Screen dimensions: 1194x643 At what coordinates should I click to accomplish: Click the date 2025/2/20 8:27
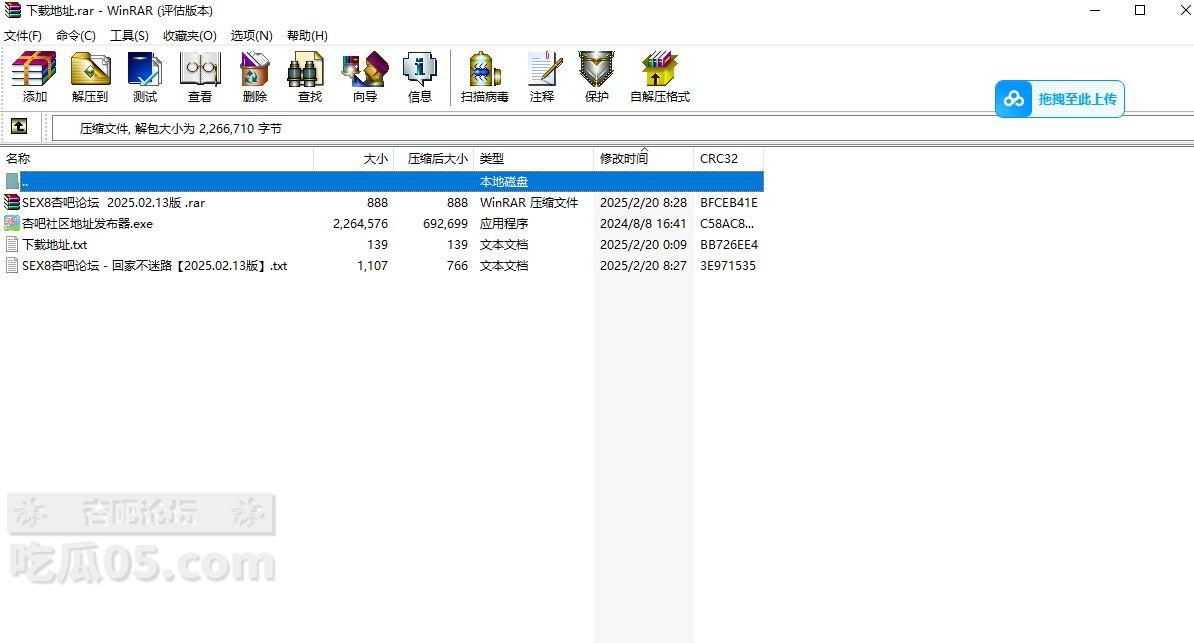pos(643,266)
